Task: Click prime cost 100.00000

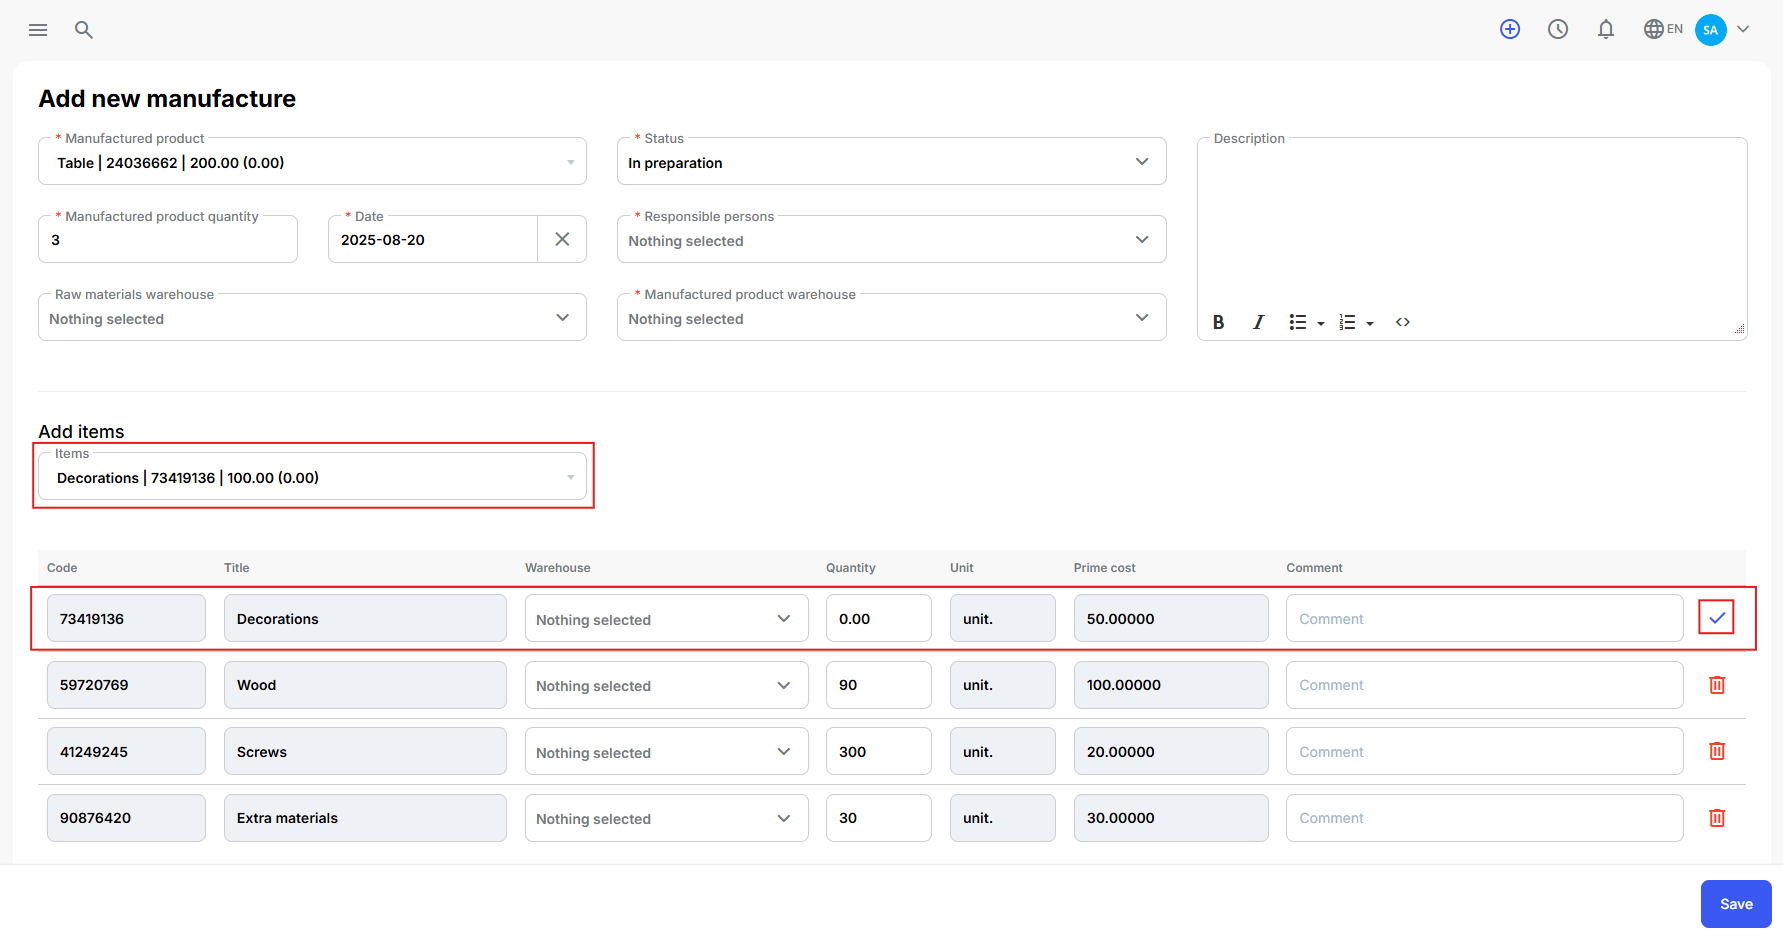Action: tap(1171, 685)
